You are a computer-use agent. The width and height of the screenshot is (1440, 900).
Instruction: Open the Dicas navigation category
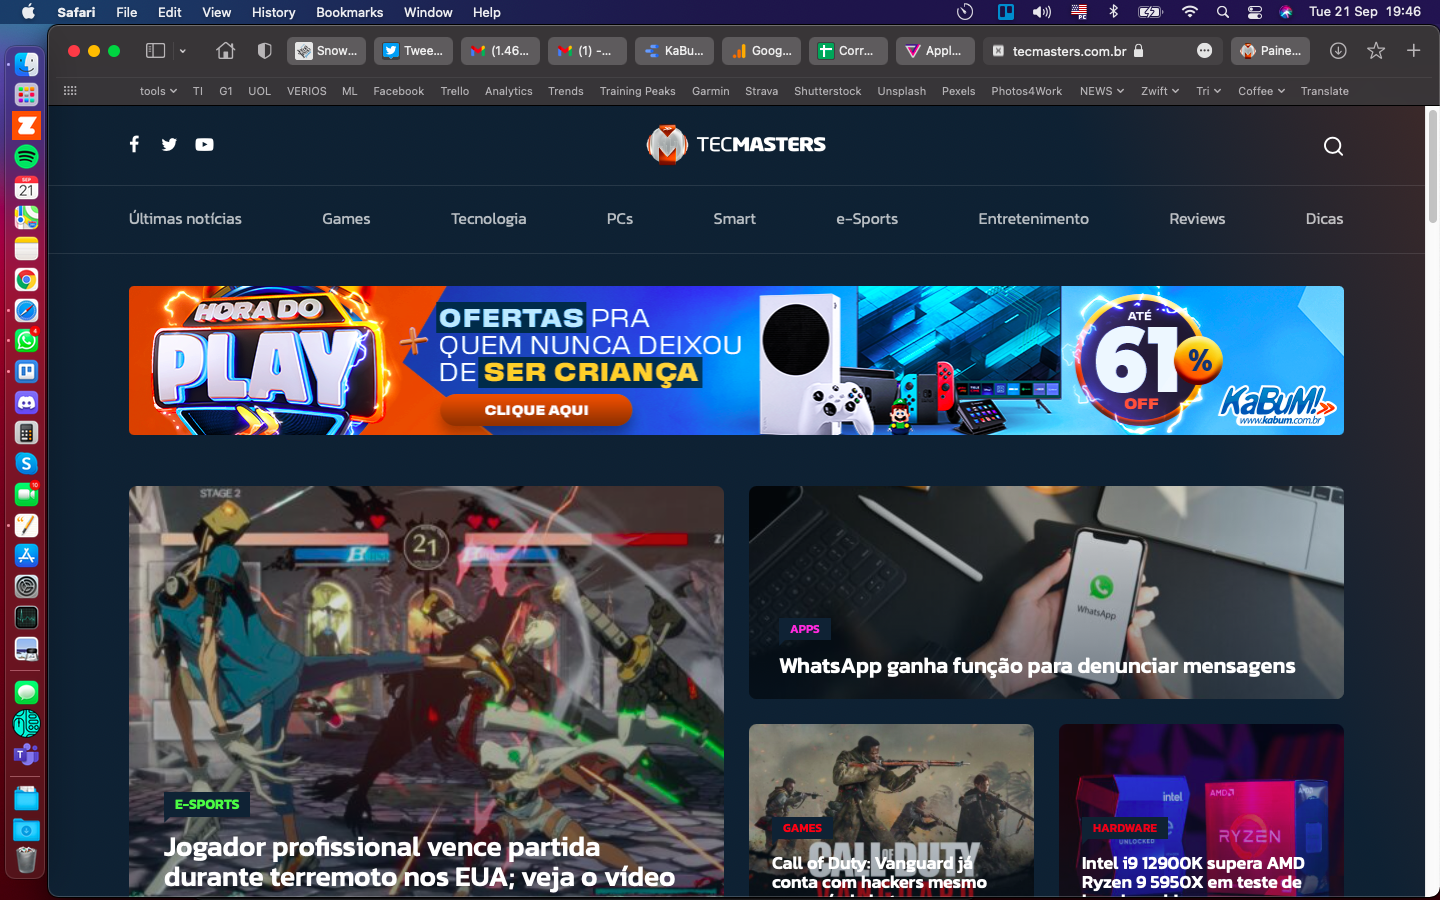tap(1324, 219)
